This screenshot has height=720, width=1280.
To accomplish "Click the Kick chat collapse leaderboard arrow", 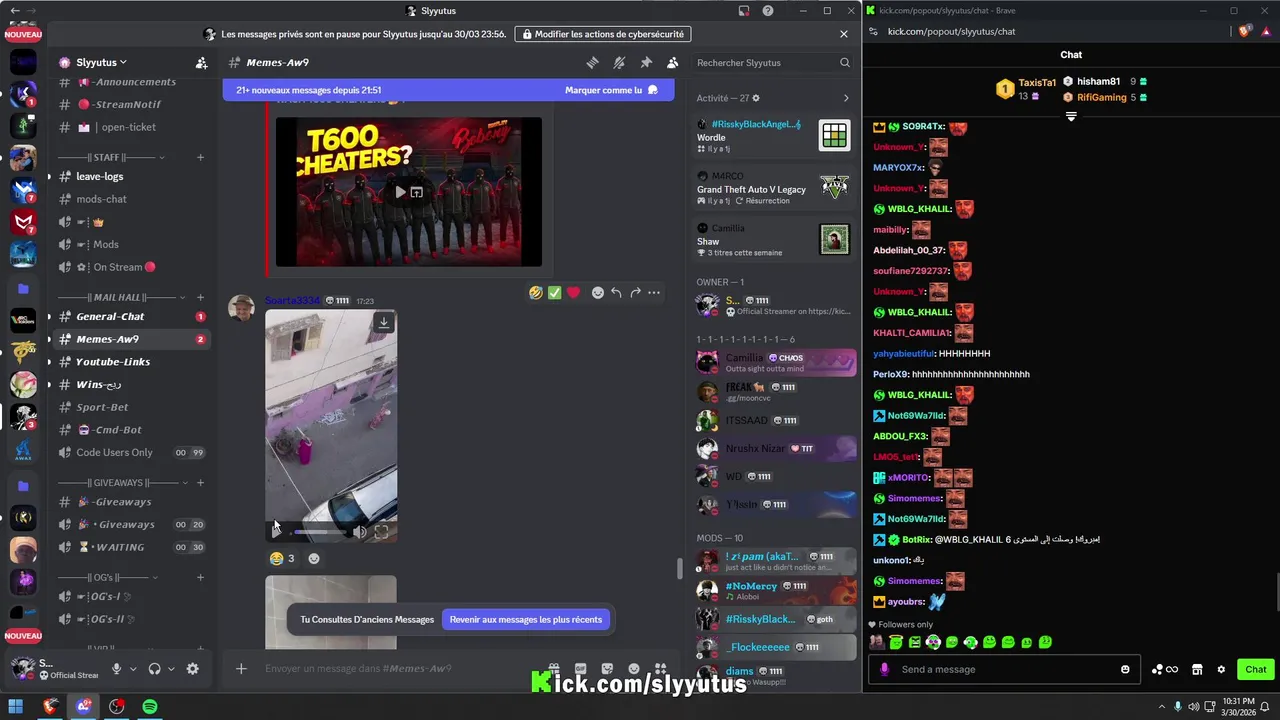I will coord(1071,117).
